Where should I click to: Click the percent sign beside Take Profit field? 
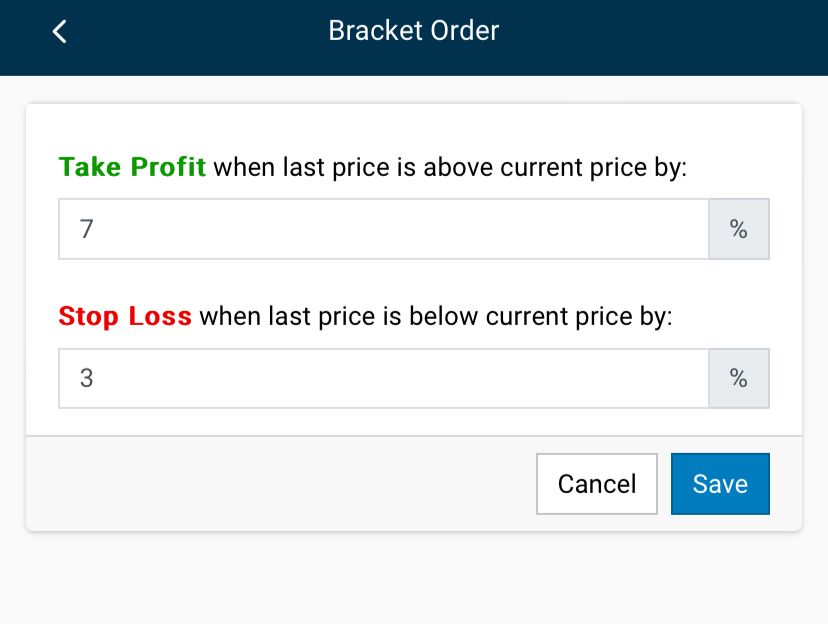pyautogui.click(x=739, y=229)
